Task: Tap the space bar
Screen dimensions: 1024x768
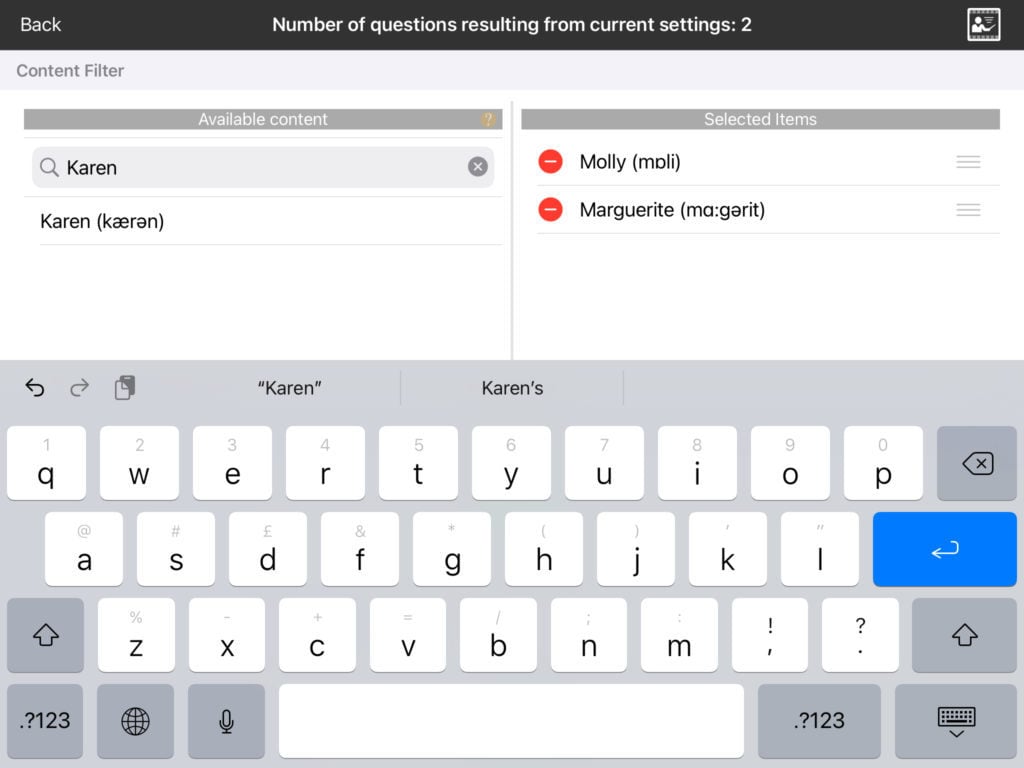Action: [x=511, y=720]
